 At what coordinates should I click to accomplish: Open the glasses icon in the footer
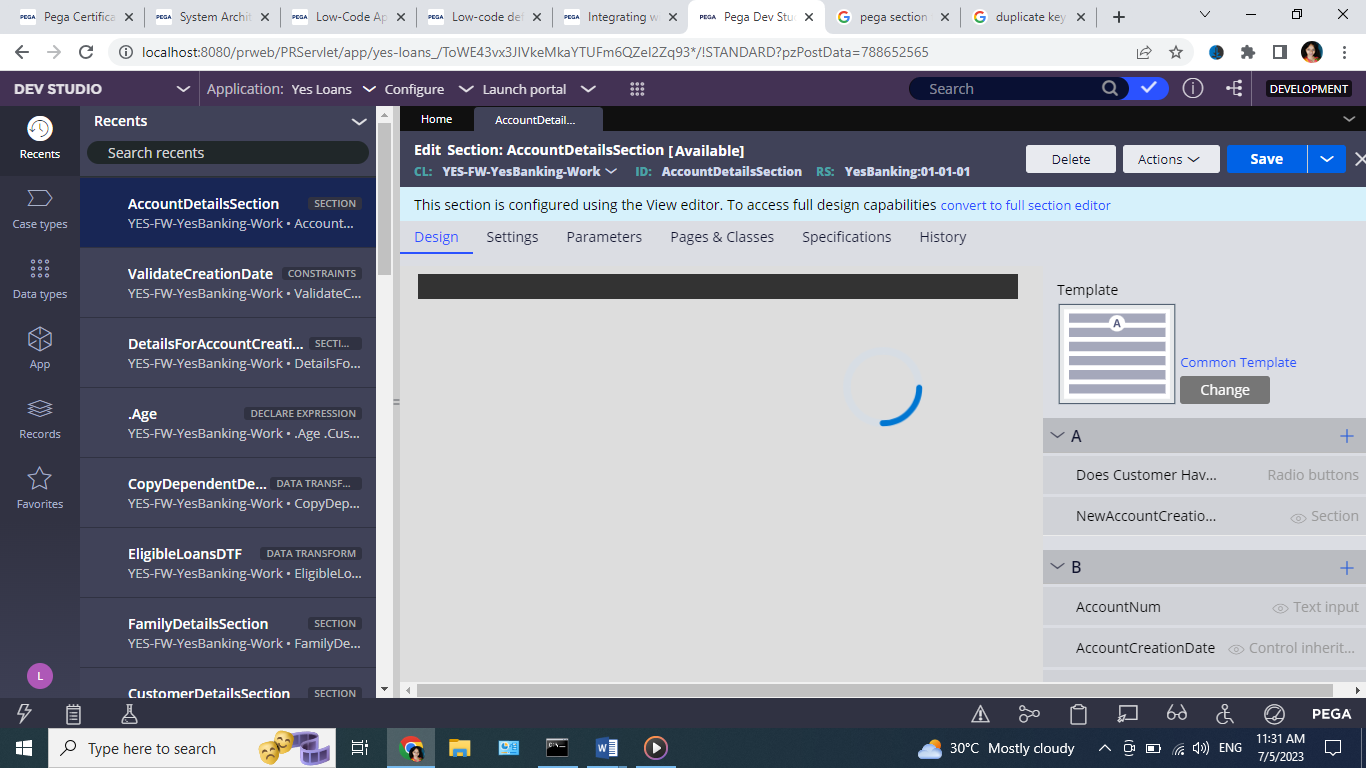coord(1176,714)
